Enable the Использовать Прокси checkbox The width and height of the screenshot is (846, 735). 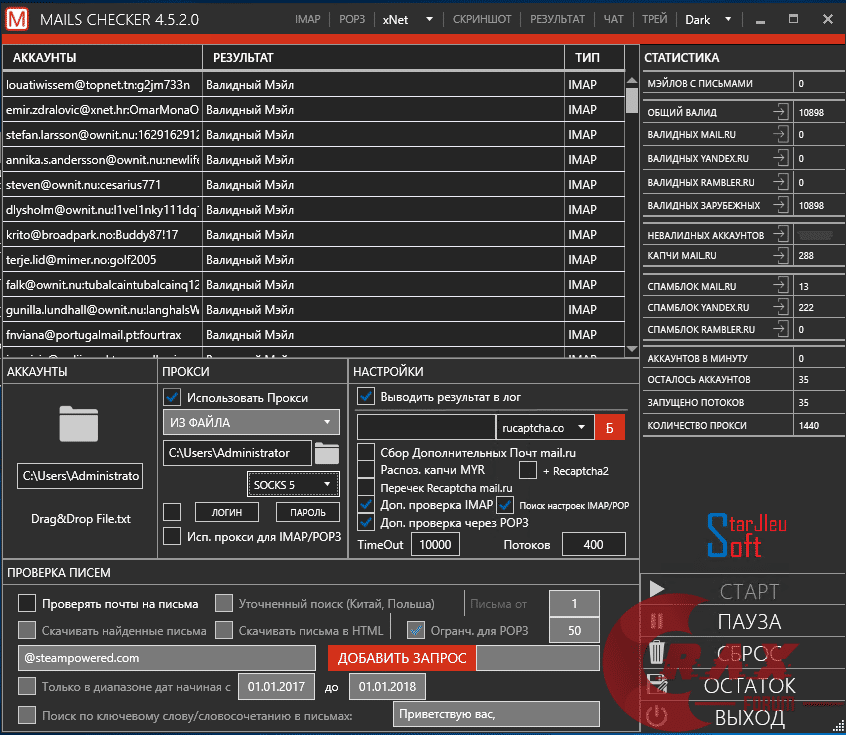point(173,397)
